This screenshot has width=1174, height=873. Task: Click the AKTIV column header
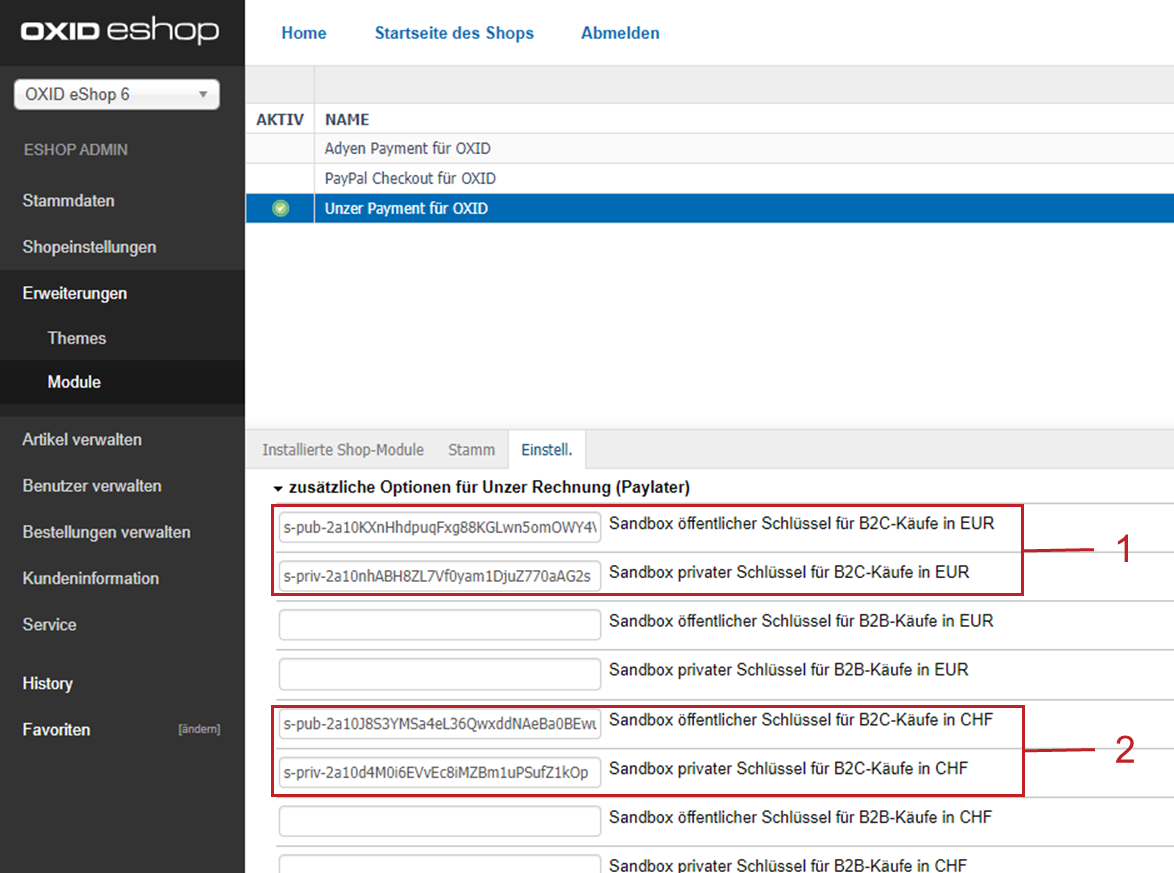pos(280,120)
